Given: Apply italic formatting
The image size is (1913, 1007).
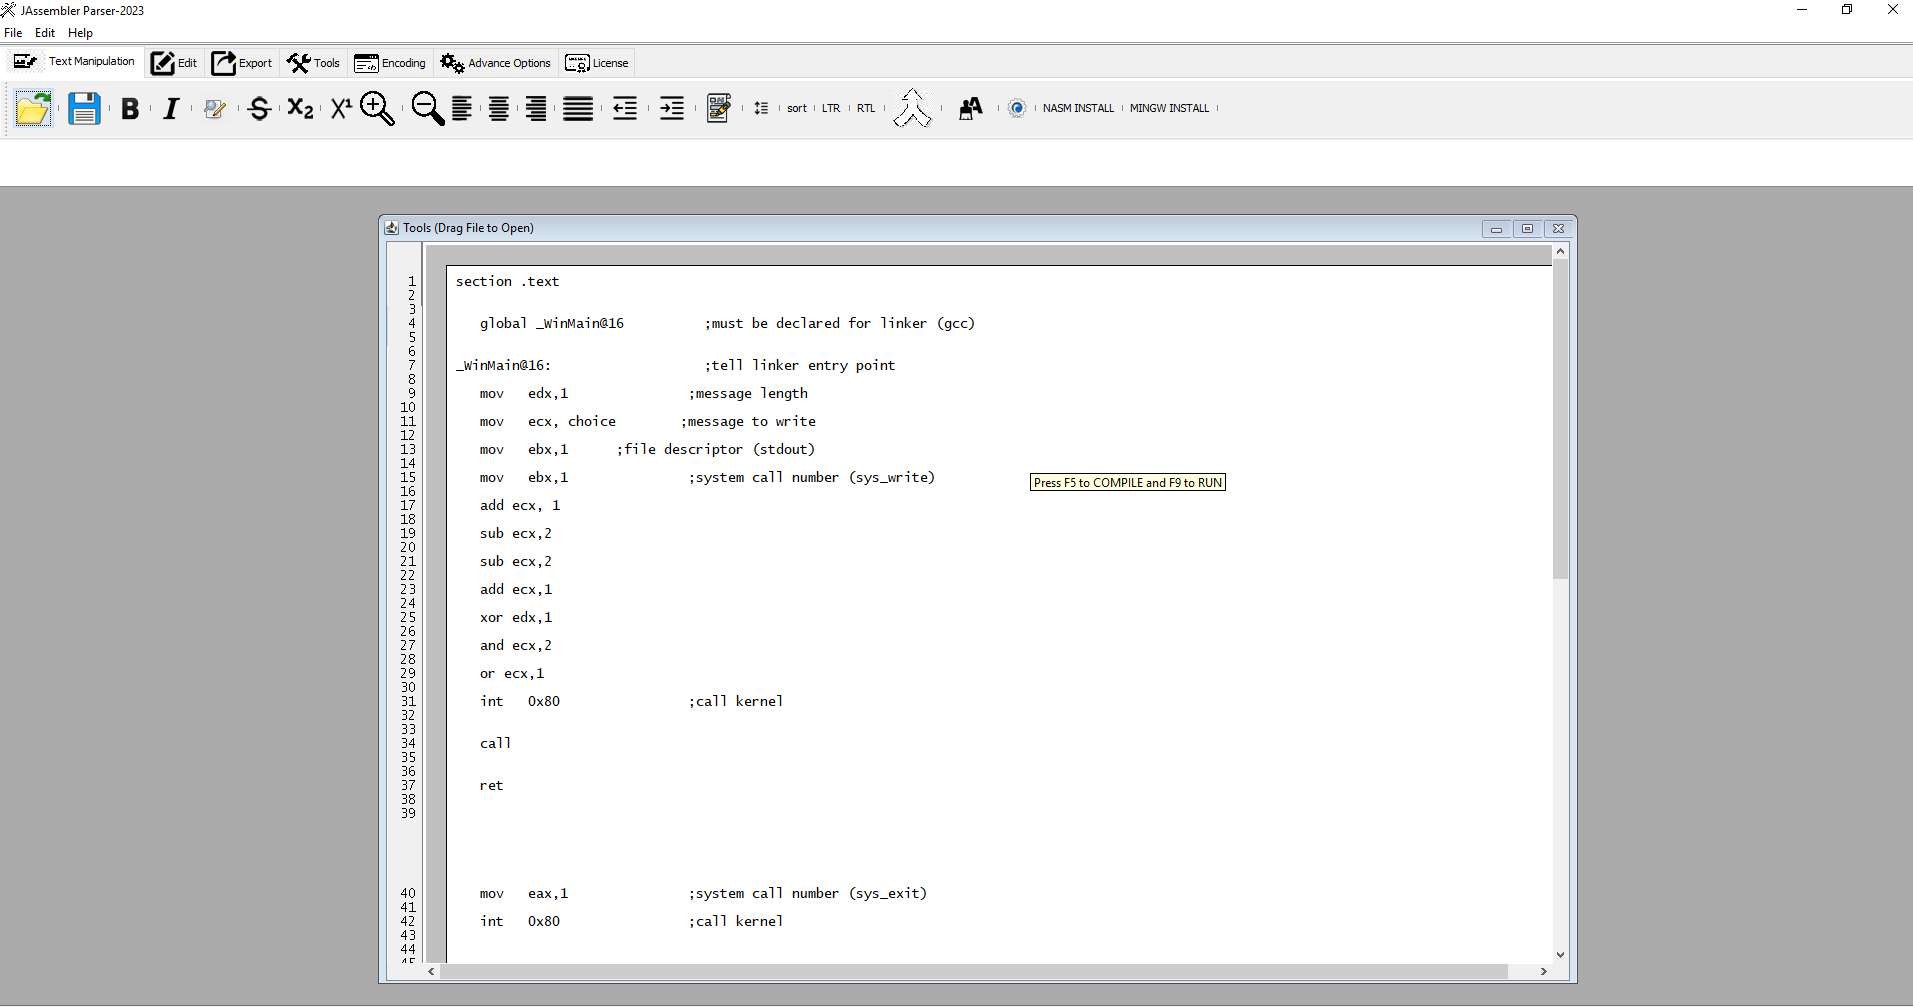Looking at the screenshot, I should 171,109.
